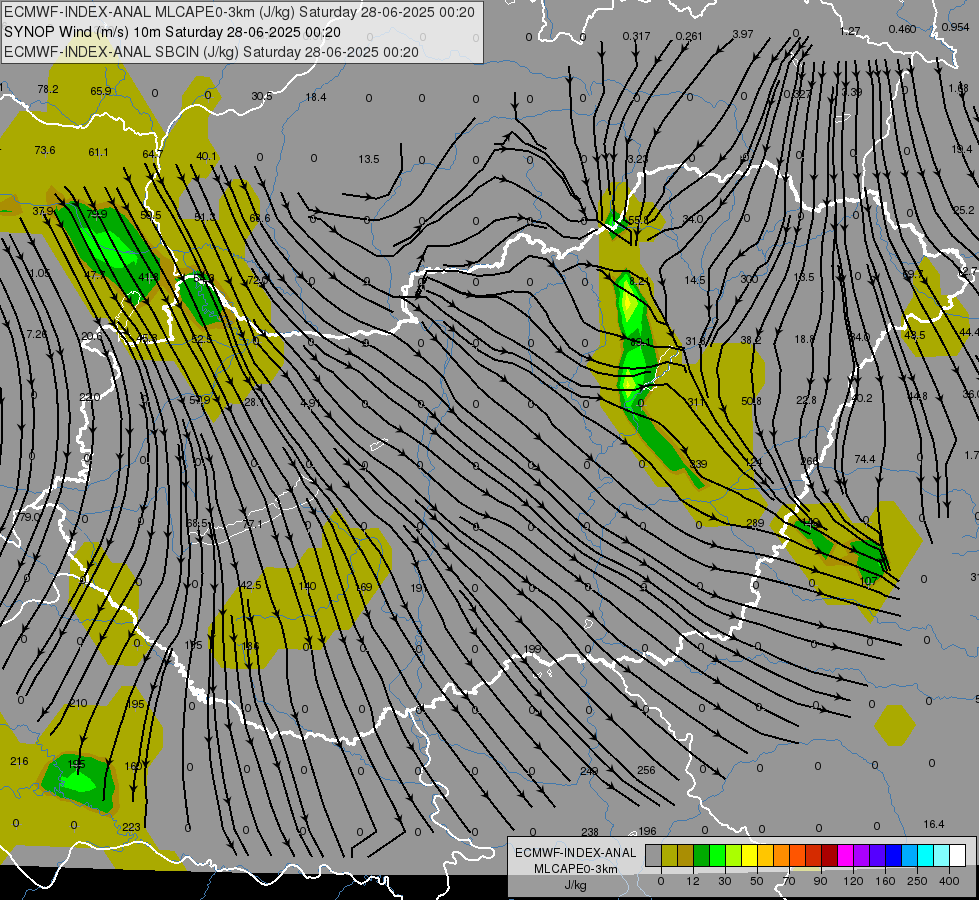Viewport: 979px width, 900px height.
Task: Click the legend label ECMWF-INDEX-ANAL
Action: (x=575, y=853)
